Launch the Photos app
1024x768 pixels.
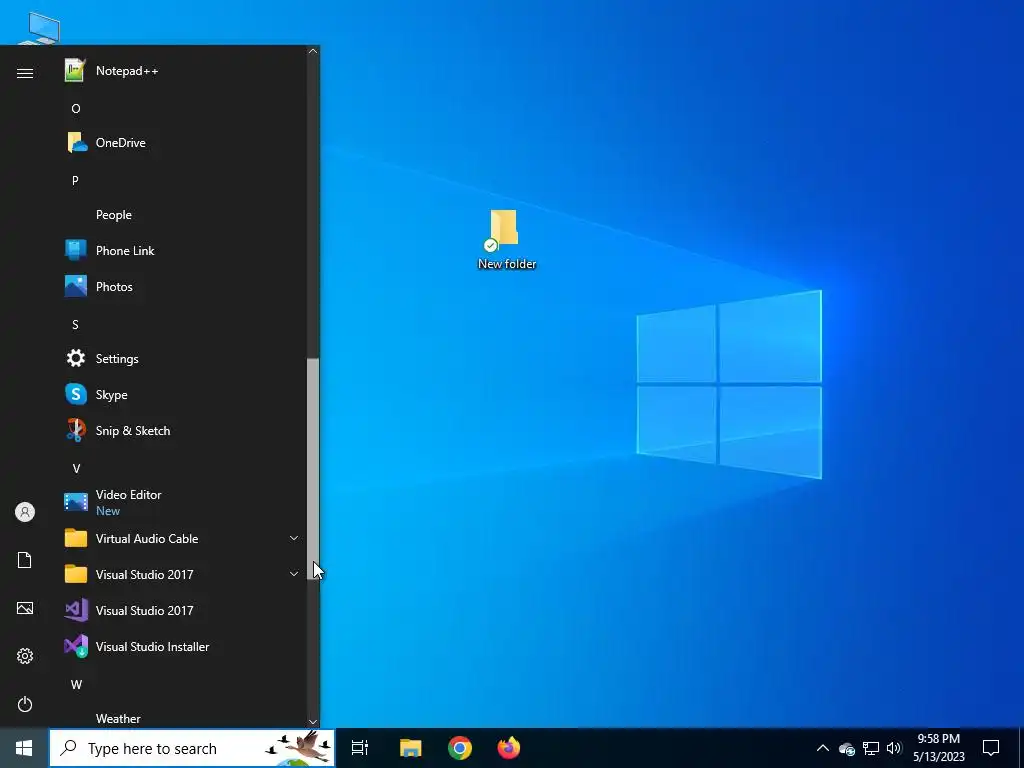pos(183,287)
